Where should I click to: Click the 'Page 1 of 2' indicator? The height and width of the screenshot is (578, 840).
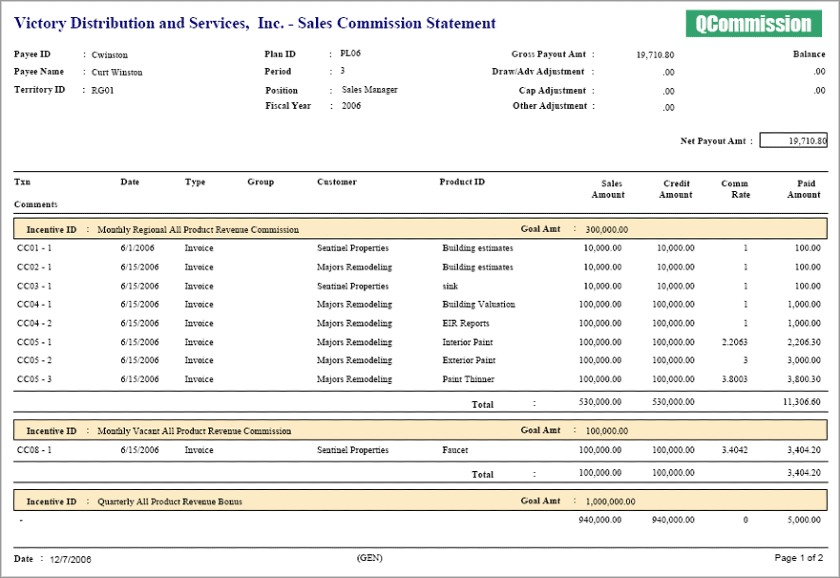click(799, 558)
